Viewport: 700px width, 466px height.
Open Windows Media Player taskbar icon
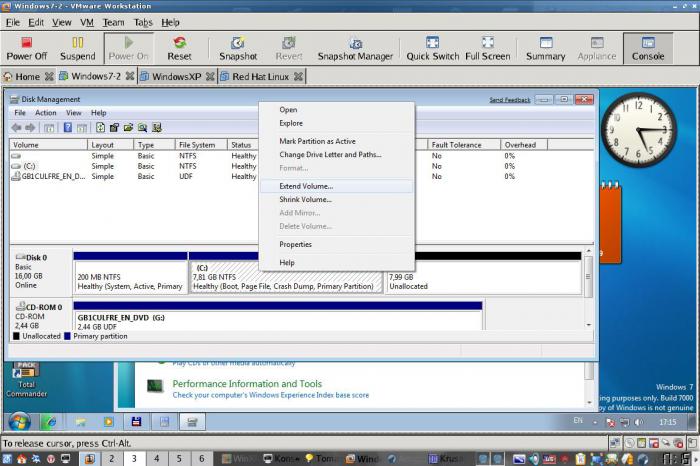click(108, 422)
